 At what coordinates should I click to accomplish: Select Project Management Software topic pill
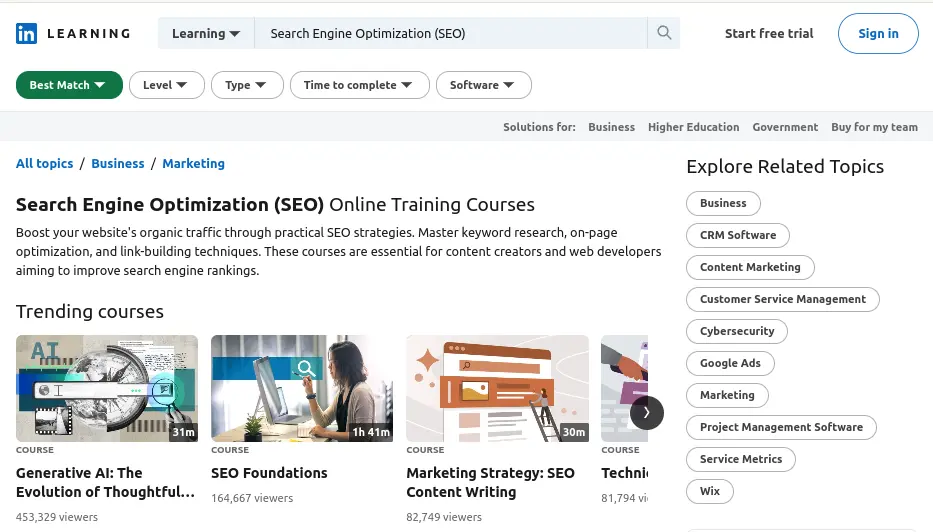(781, 427)
